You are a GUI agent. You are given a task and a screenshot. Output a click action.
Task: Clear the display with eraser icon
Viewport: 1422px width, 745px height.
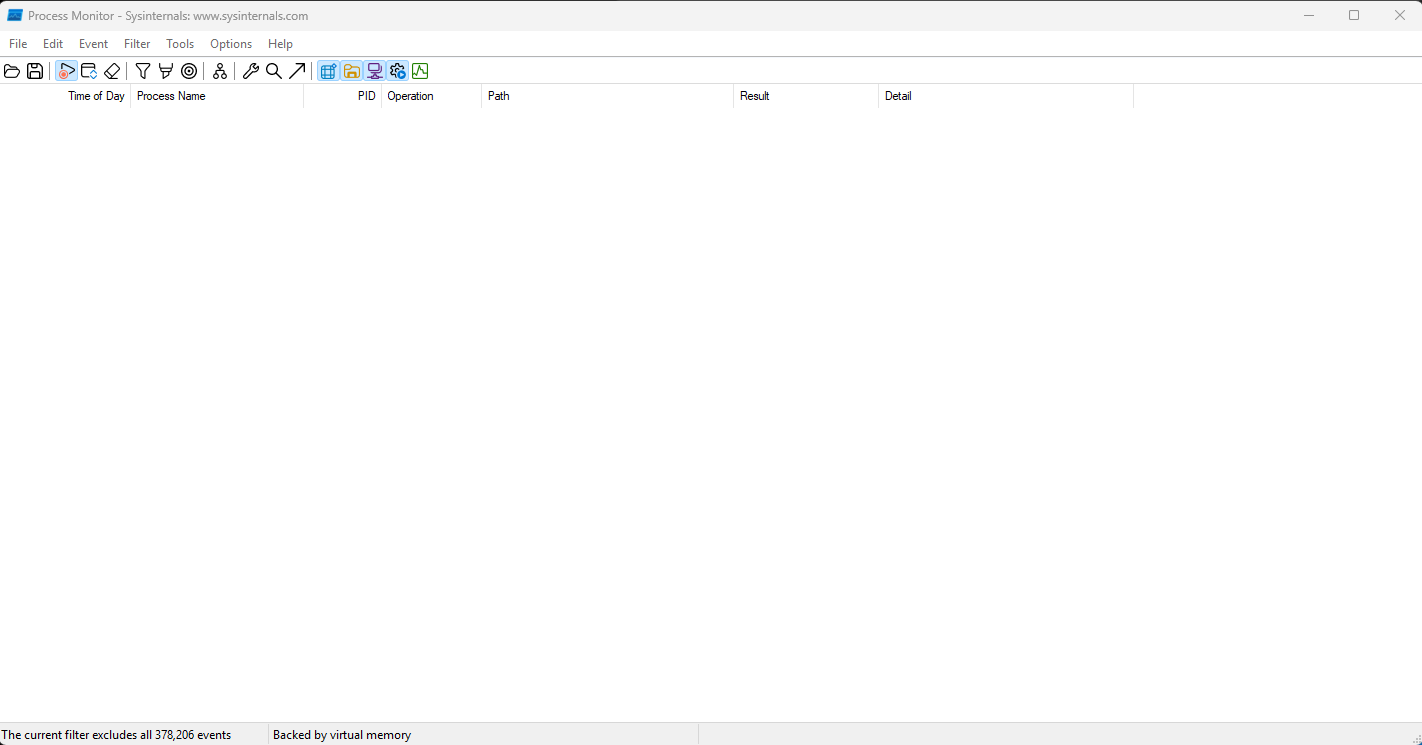tap(112, 71)
